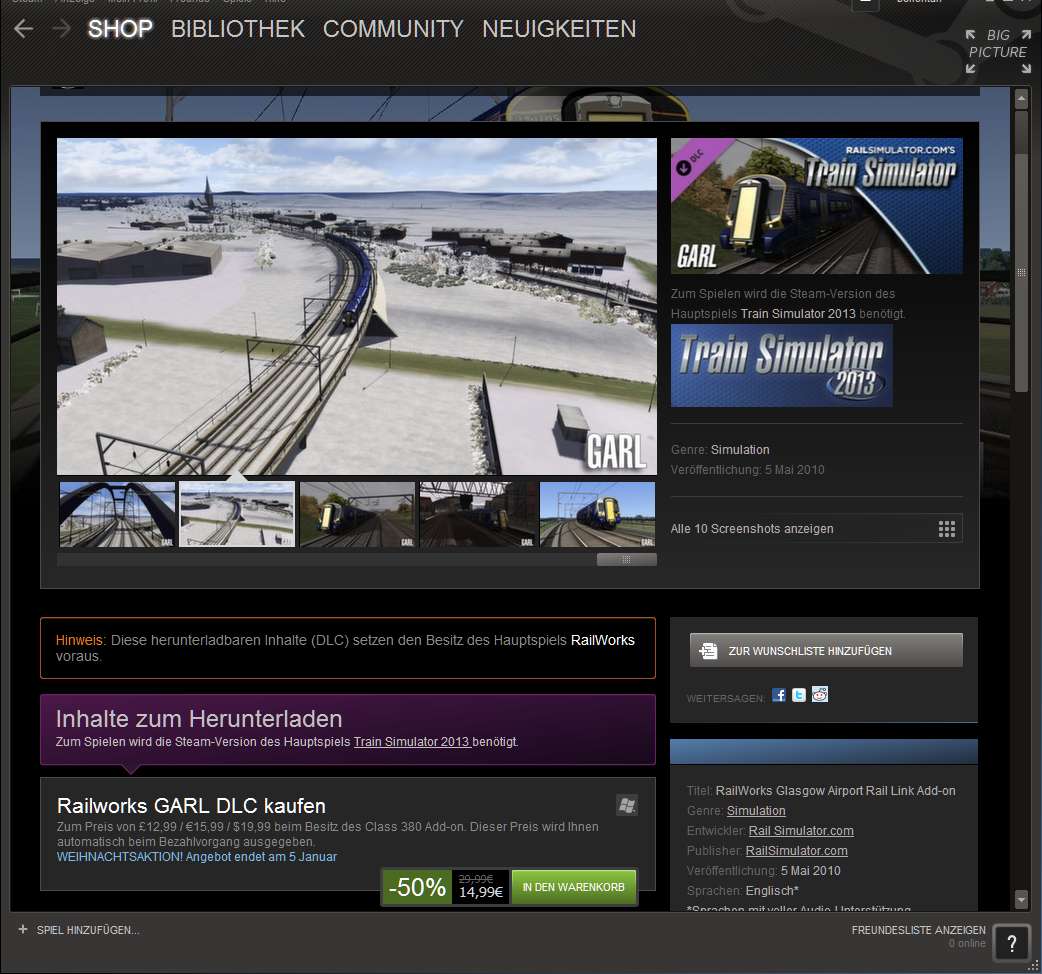This screenshot has width=1042, height=974.
Task: Select the blue-sky train screenshot thumbnail
Action: click(x=597, y=515)
